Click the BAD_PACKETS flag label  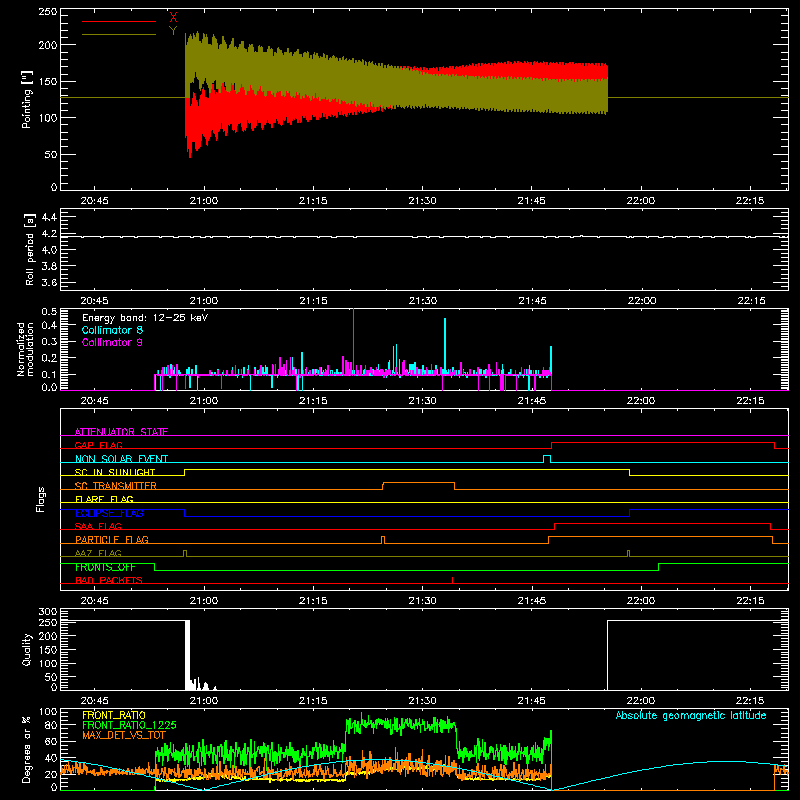[109, 580]
